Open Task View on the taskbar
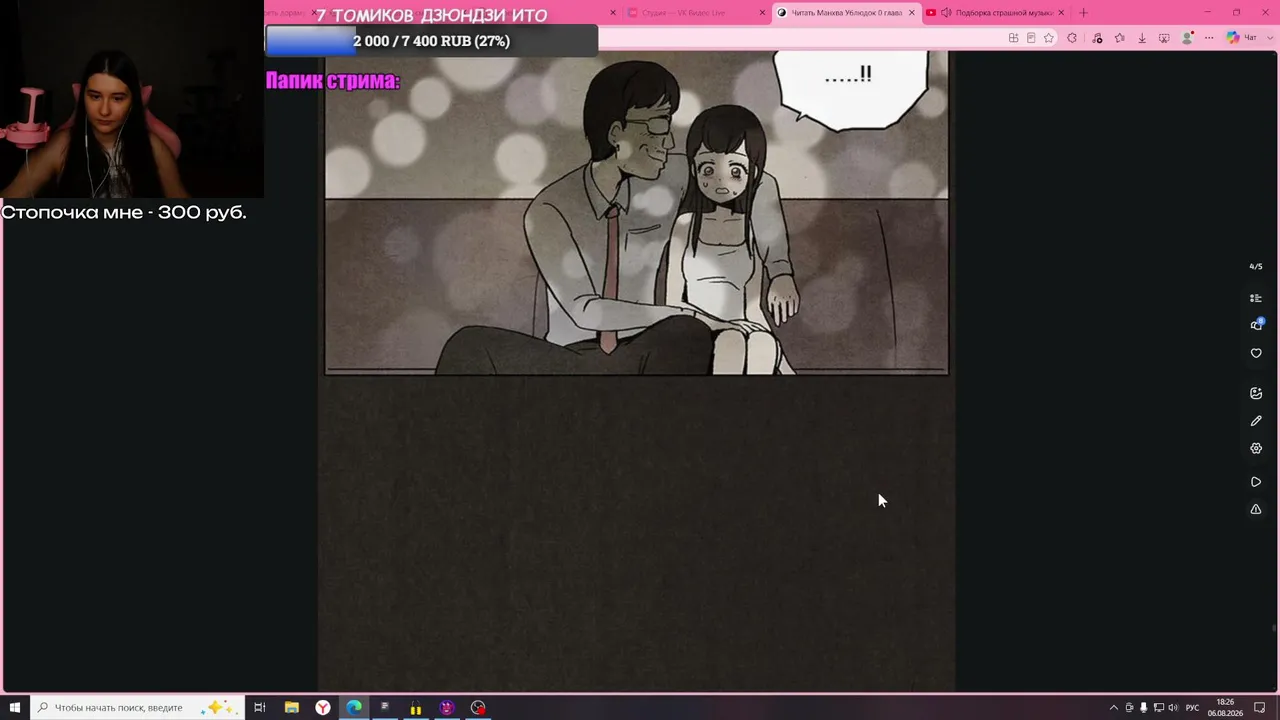This screenshot has width=1280, height=720. click(x=259, y=708)
